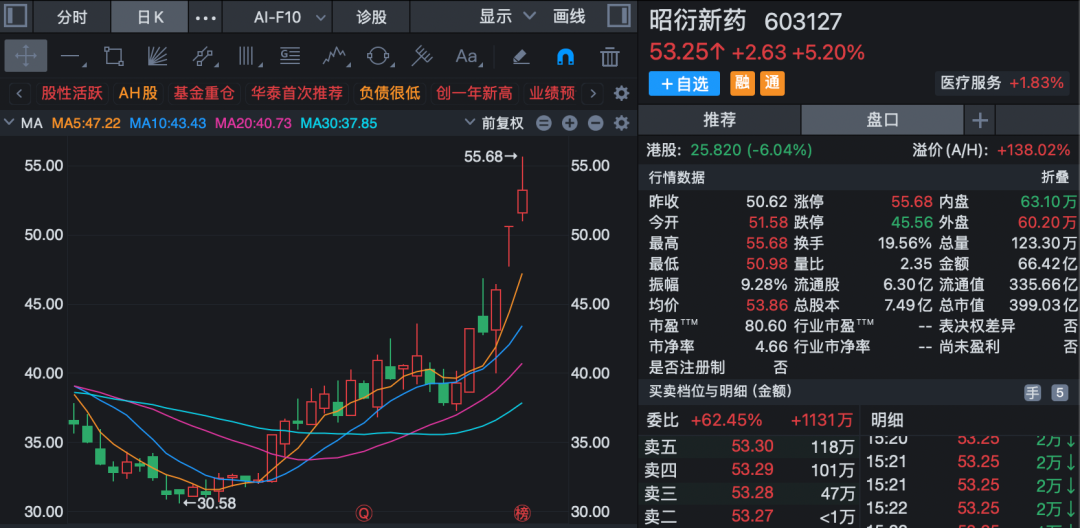Click MA10:43.43 indicator label

click(168, 123)
